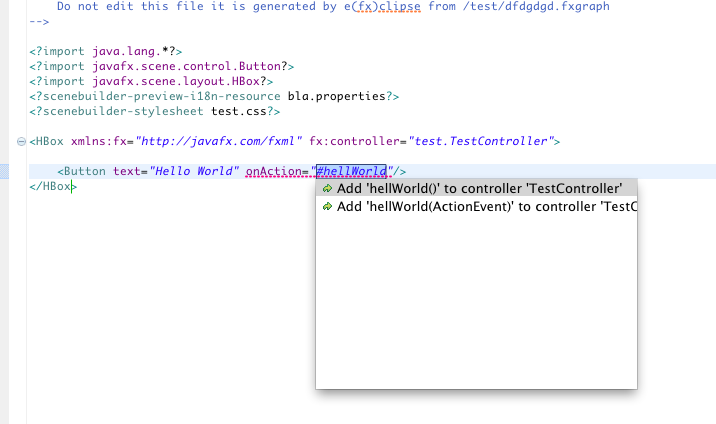Click green arrow icon beside 'hellWorld(ActionEvent)' proposal
This screenshot has height=424, width=716.
point(327,207)
